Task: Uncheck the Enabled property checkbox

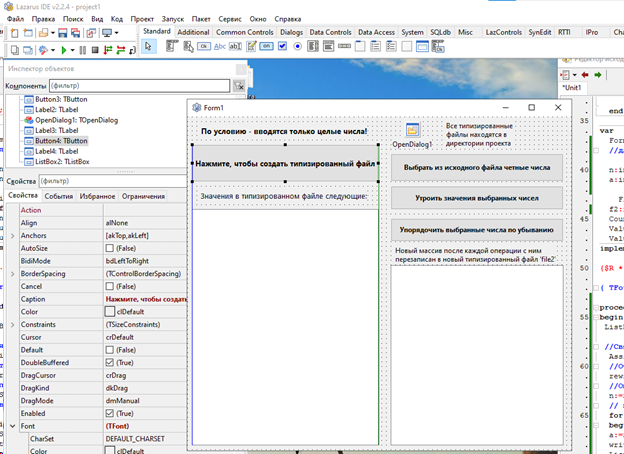Action: click(x=110, y=412)
